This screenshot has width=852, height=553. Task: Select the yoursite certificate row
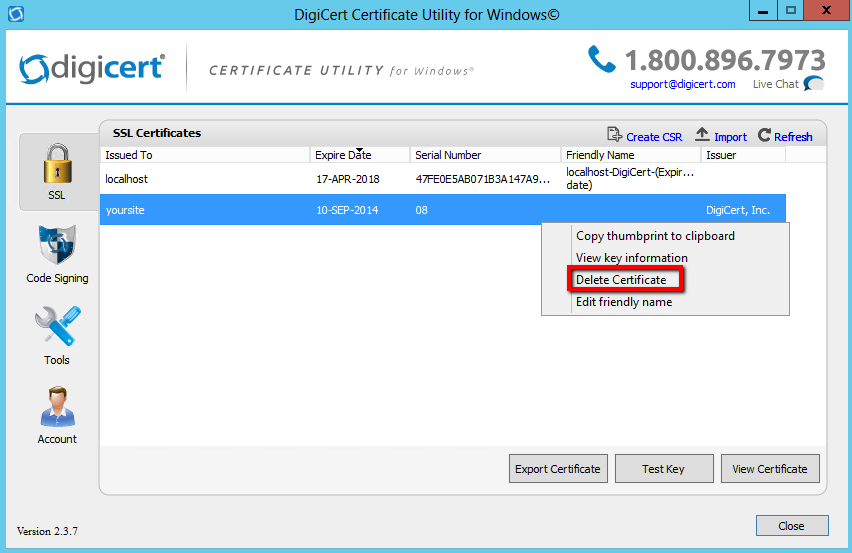[443, 210]
